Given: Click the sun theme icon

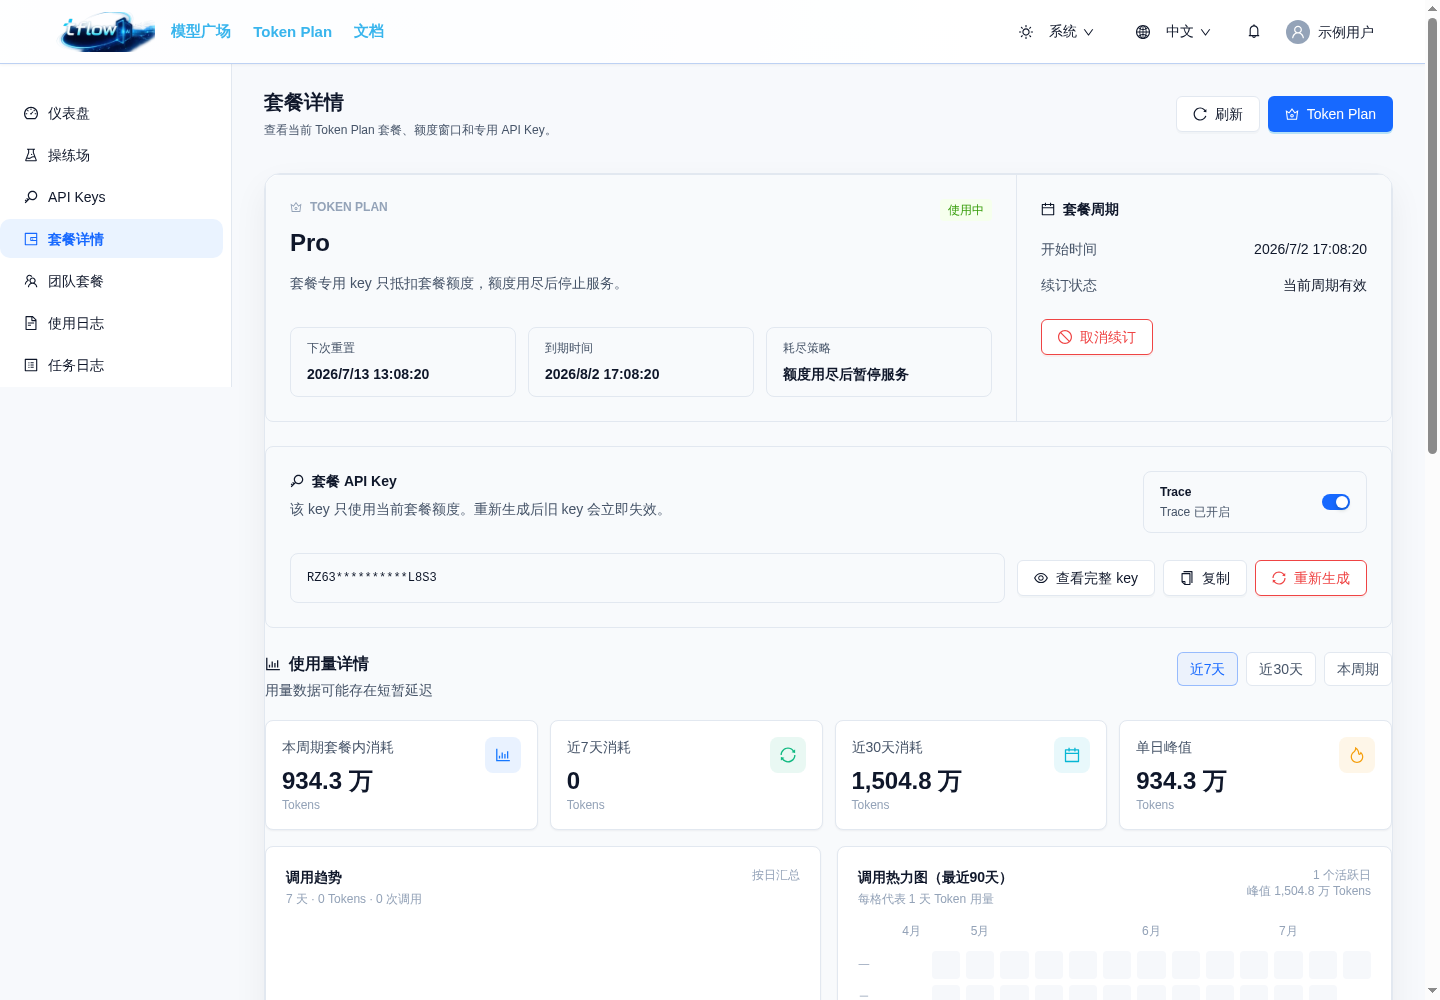Looking at the screenshot, I should (x=1026, y=32).
